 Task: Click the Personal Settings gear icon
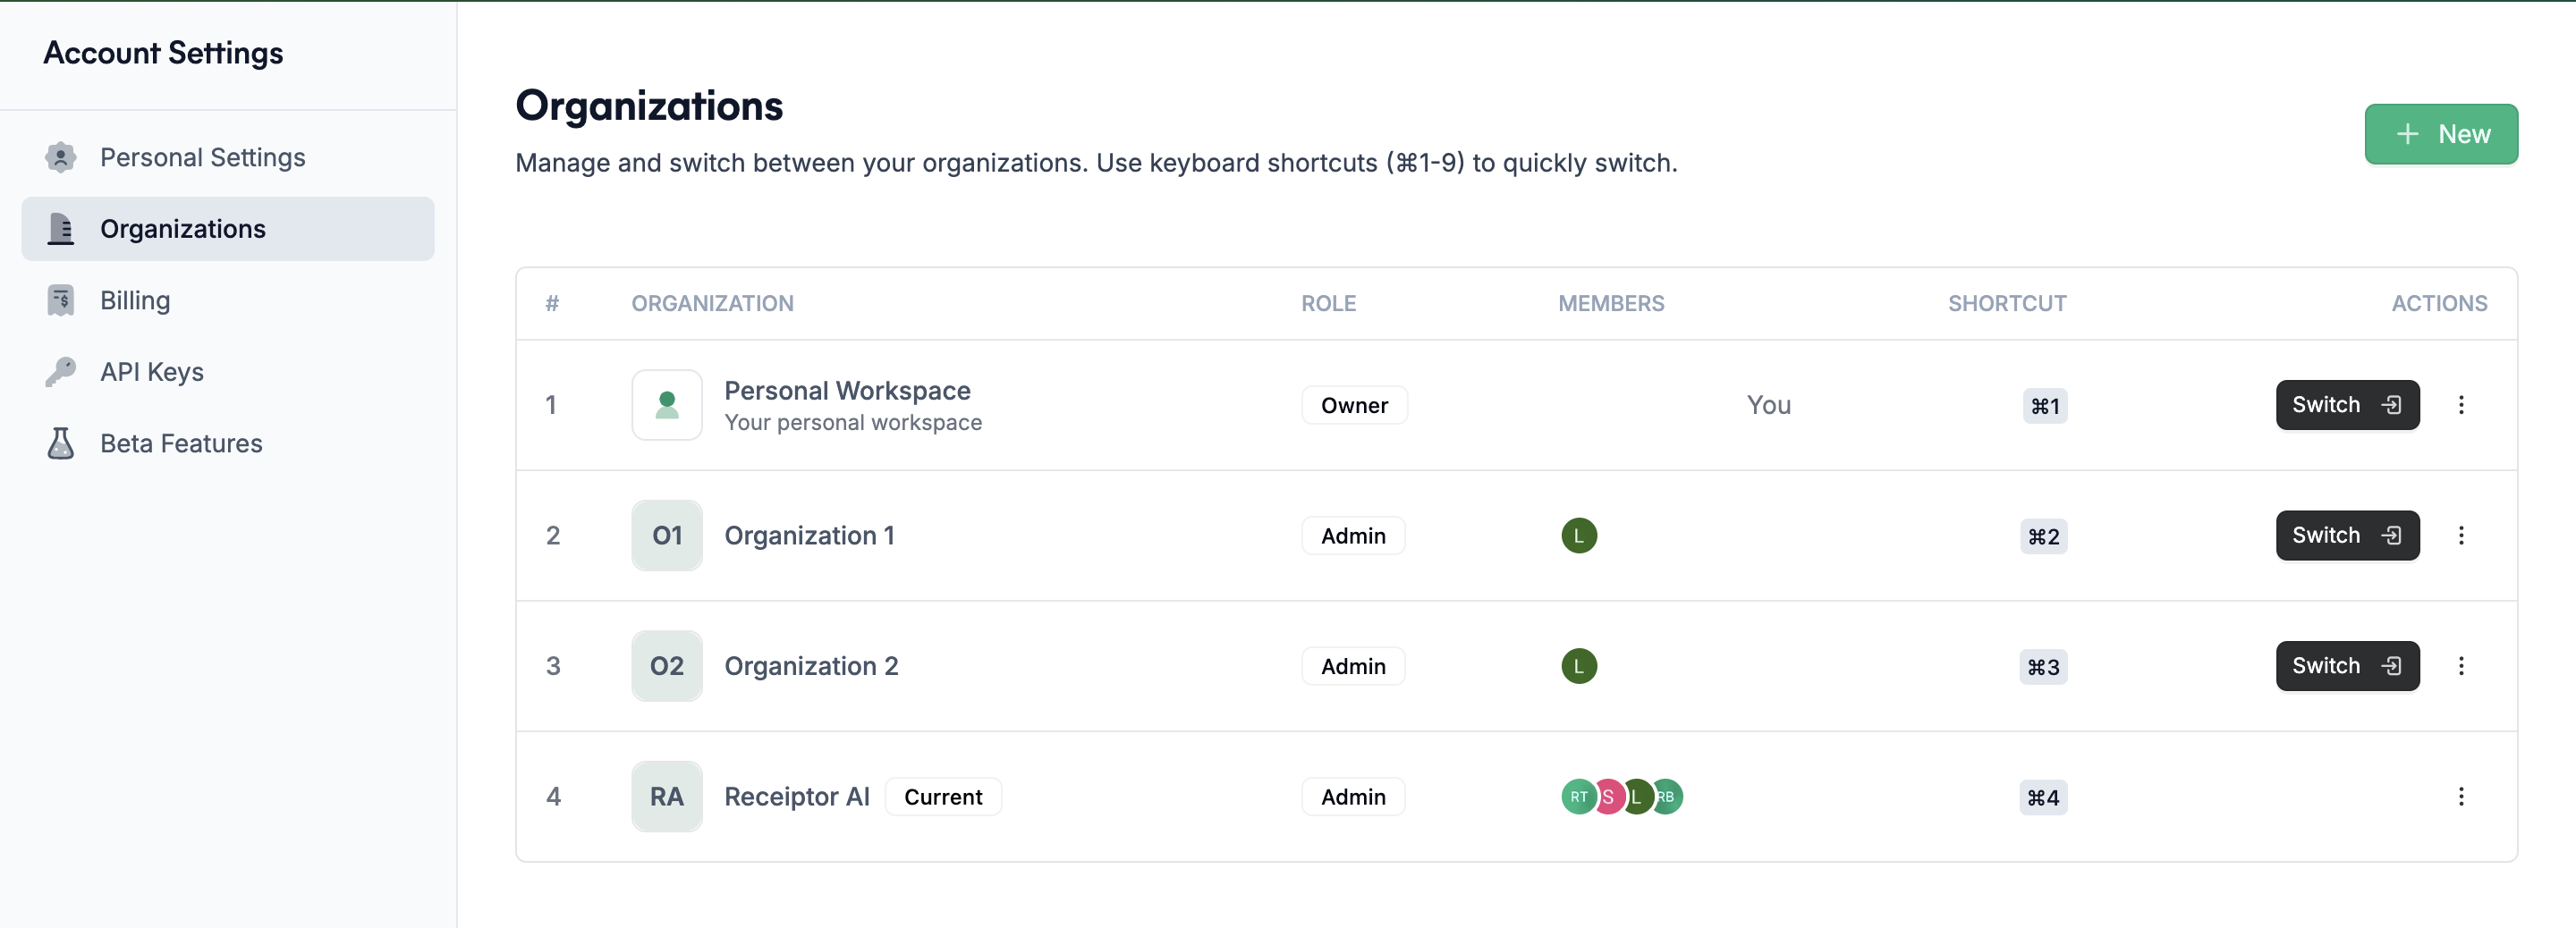[61, 157]
